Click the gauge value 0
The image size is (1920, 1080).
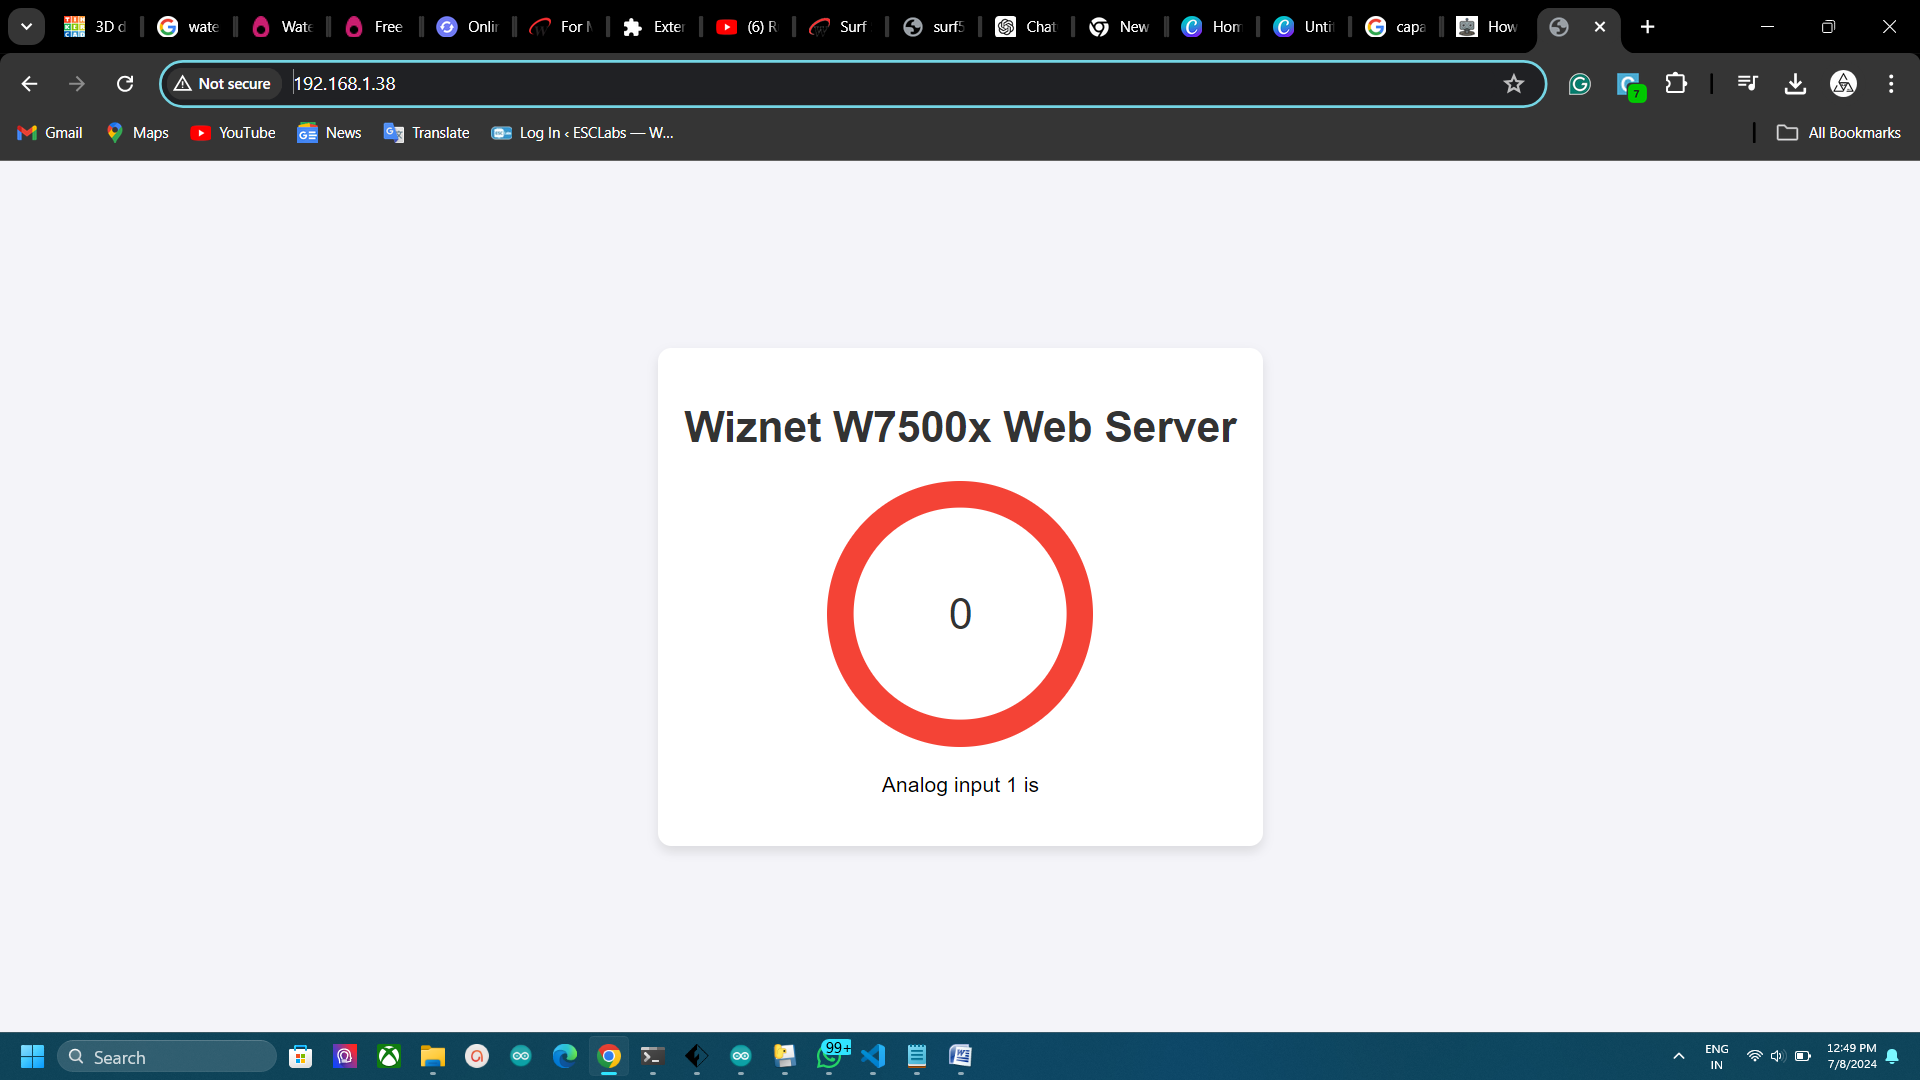960,614
